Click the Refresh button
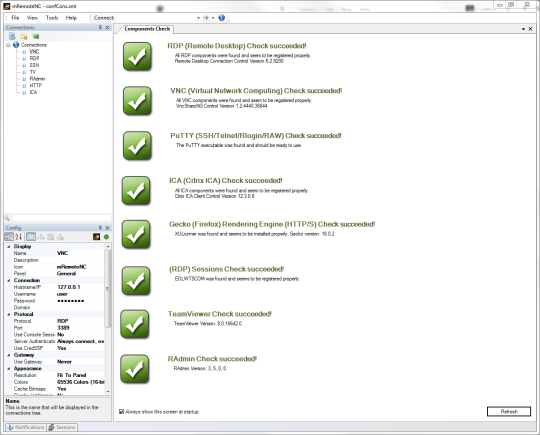Image resolution: width=540 pixels, height=435 pixels. pyautogui.click(x=509, y=412)
